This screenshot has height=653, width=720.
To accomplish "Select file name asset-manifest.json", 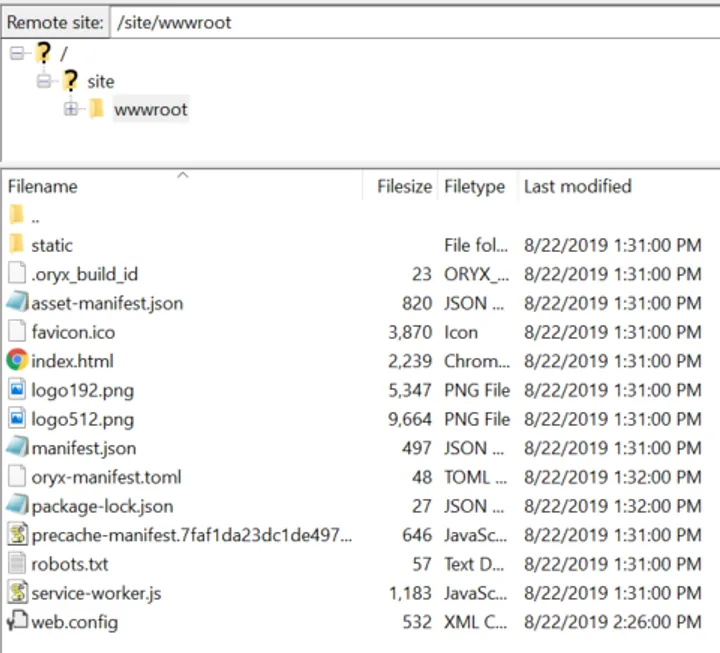I will click(107, 303).
